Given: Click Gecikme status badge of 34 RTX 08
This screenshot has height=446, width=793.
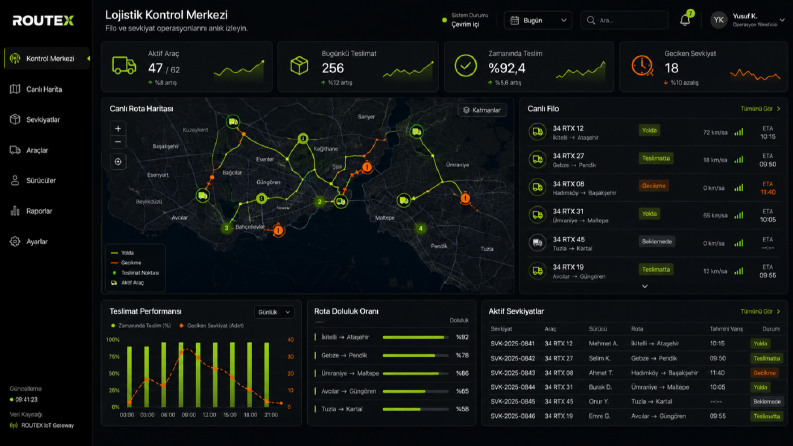Looking at the screenshot, I should click(x=653, y=186).
